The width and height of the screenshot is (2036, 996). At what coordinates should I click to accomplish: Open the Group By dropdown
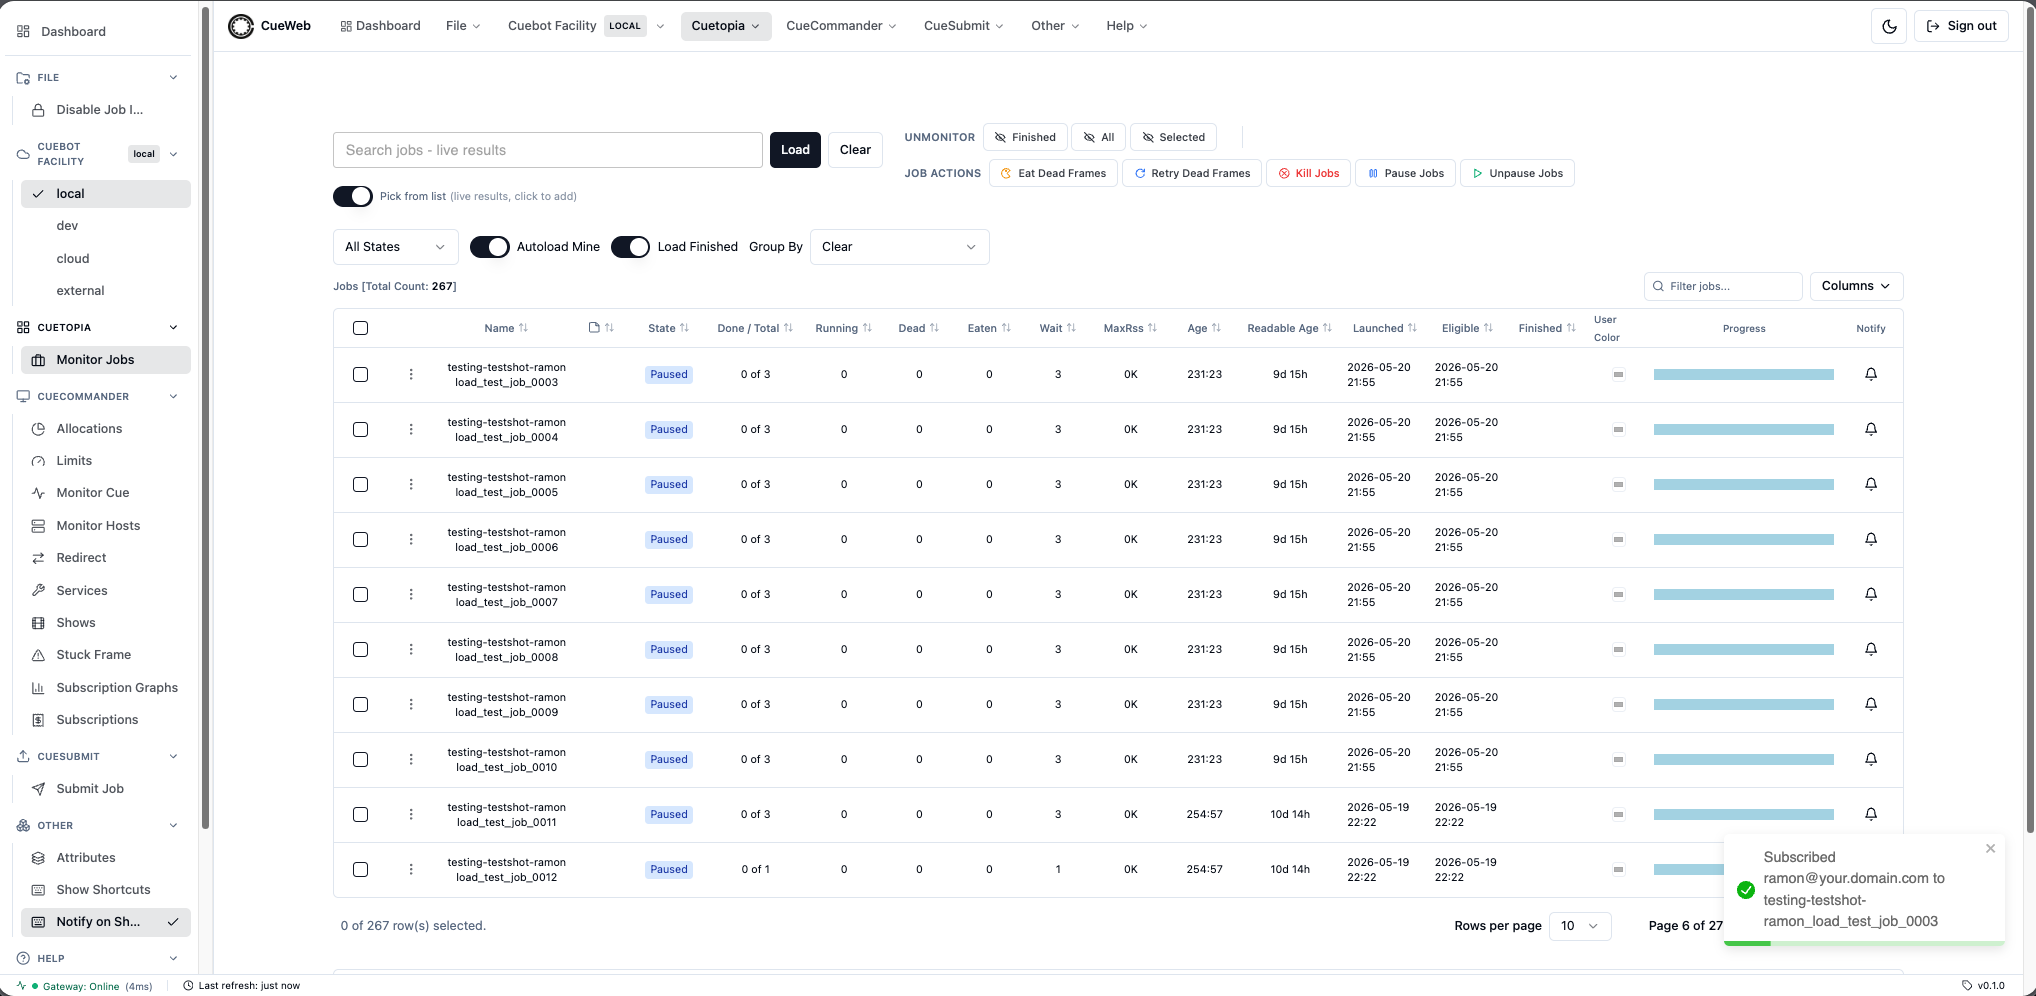[x=899, y=247]
